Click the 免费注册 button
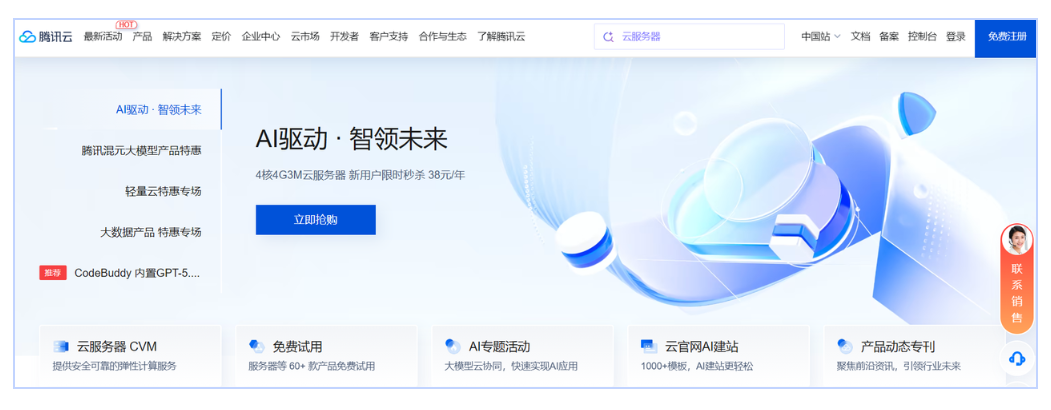Viewport: 1051px width, 410px height. [x=1006, y=37]
